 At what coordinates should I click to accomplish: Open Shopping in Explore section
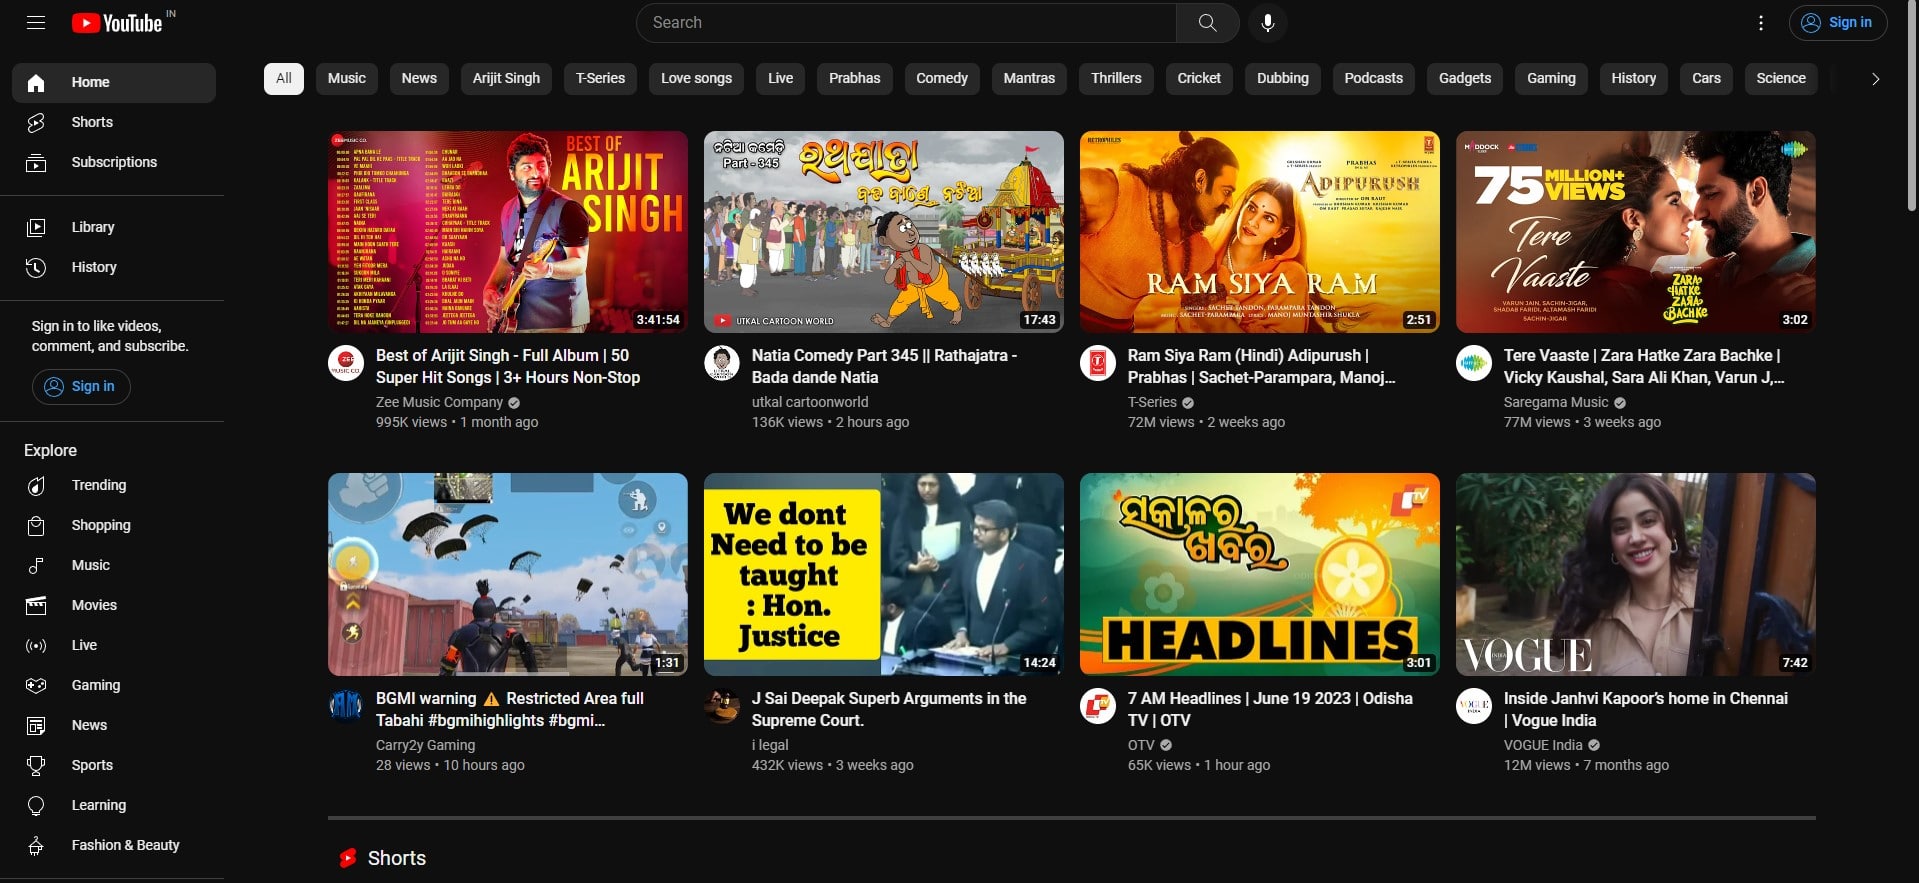(x=114, y=525)
